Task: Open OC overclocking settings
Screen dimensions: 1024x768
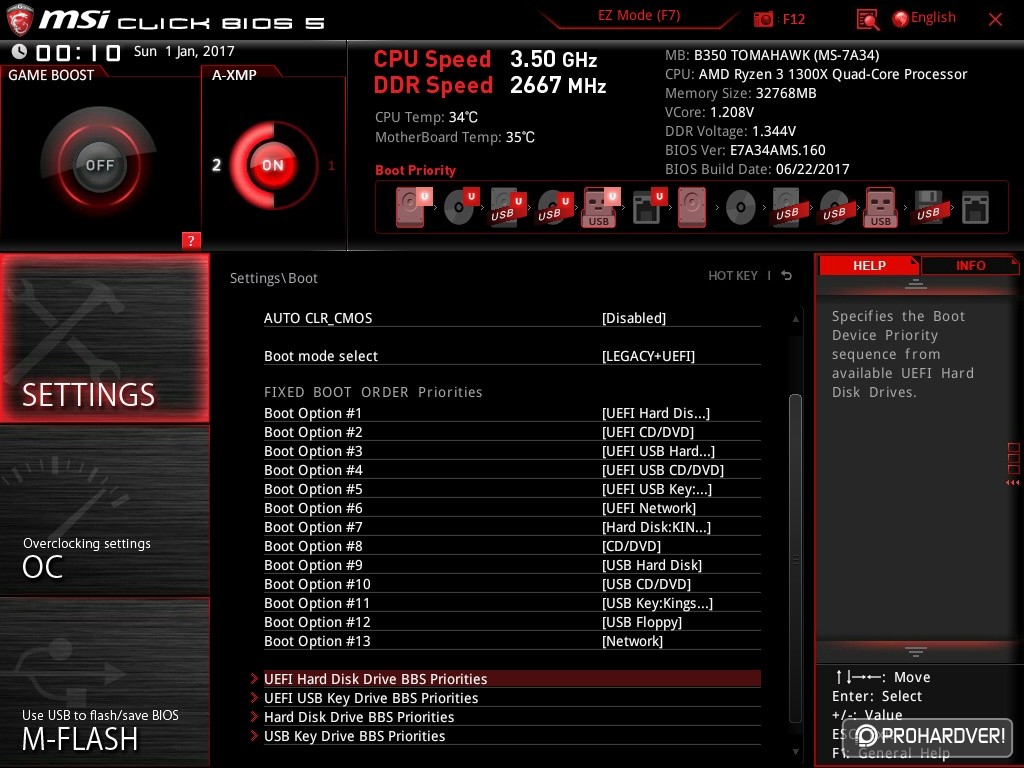Action: (104, 511)
